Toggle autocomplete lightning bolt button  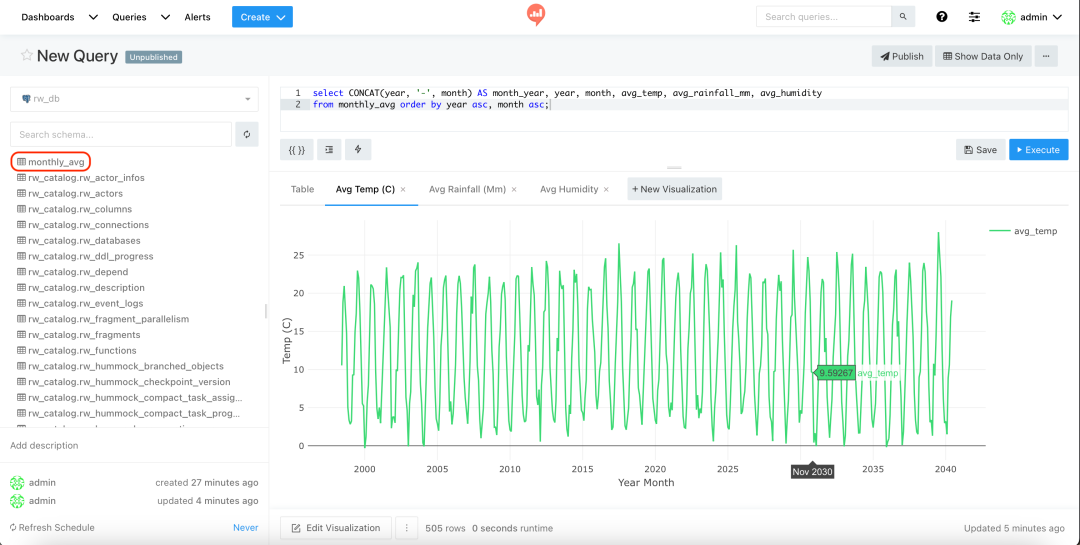tap(358, 150)
